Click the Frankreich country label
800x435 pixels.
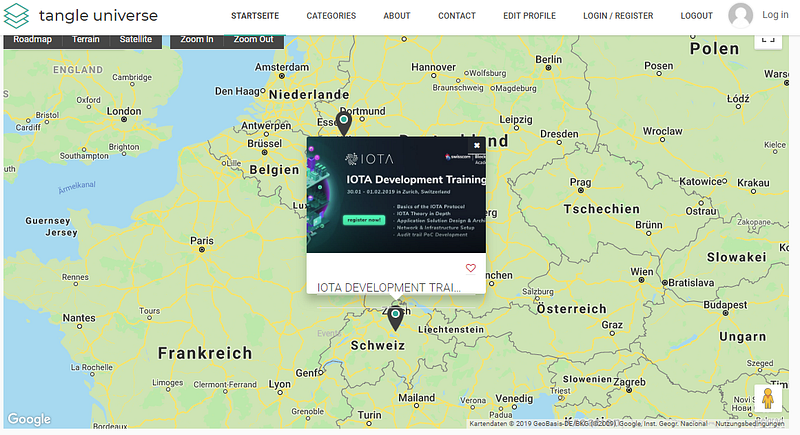[x=205, y=353]
